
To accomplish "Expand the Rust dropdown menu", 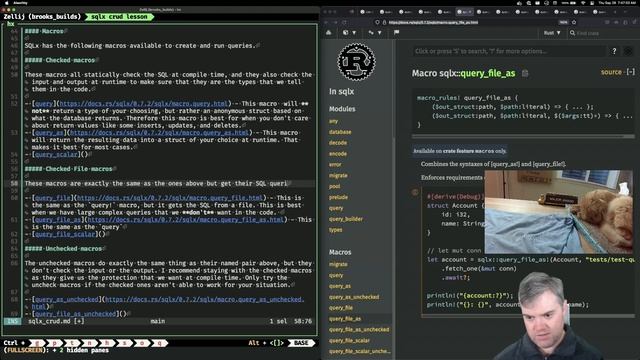I will [x=552, y=33].
